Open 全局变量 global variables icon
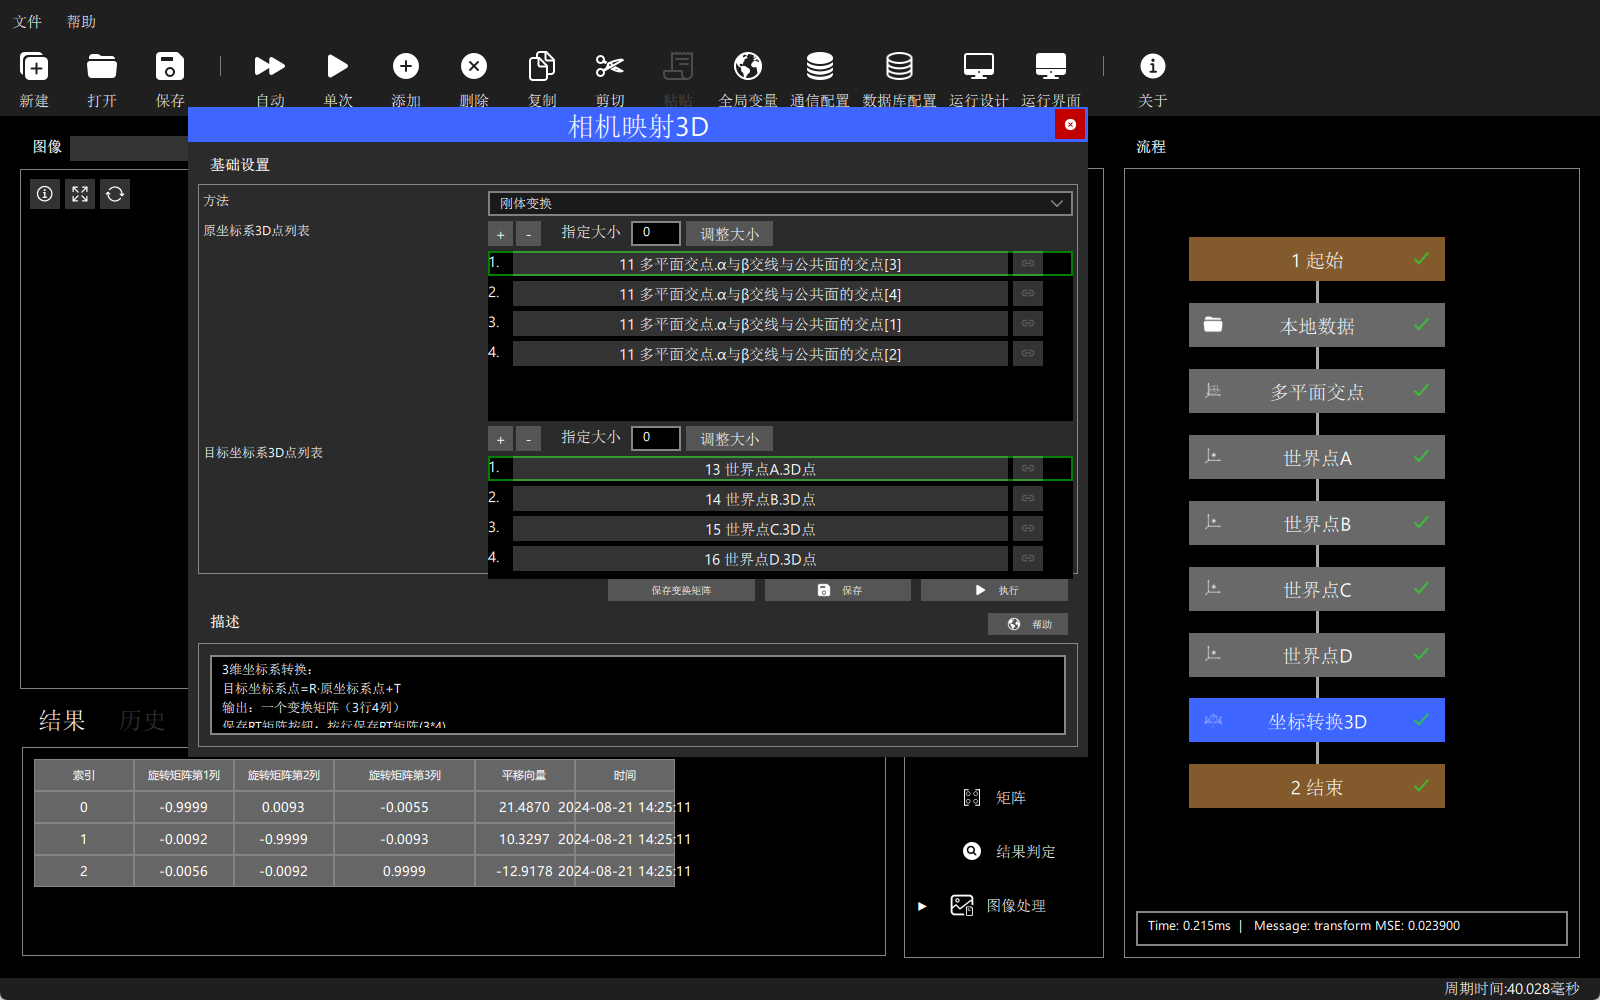The image size is (1600, 1000). [x=748, y=67]
